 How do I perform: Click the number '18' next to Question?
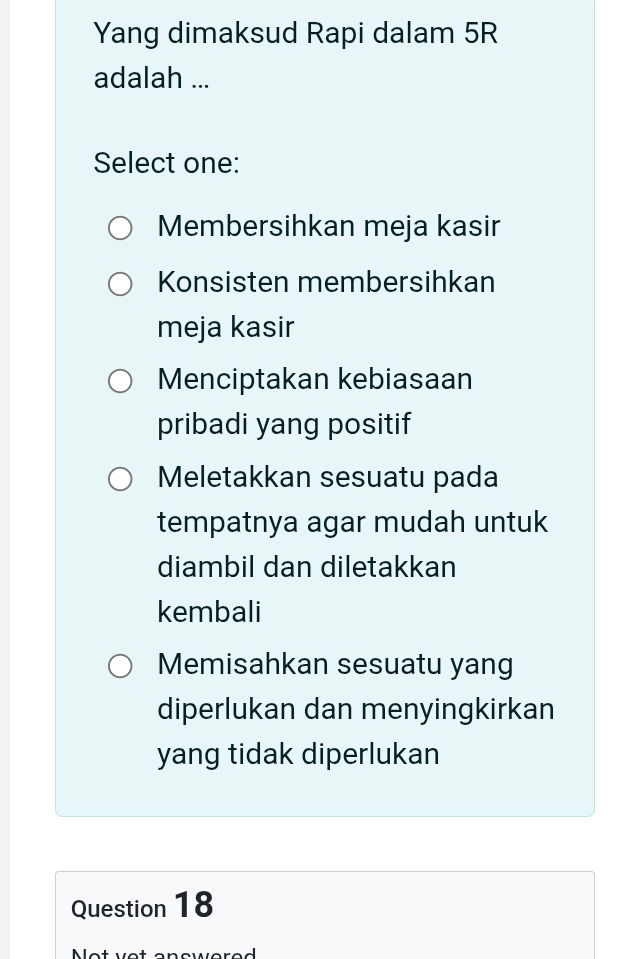194,903
